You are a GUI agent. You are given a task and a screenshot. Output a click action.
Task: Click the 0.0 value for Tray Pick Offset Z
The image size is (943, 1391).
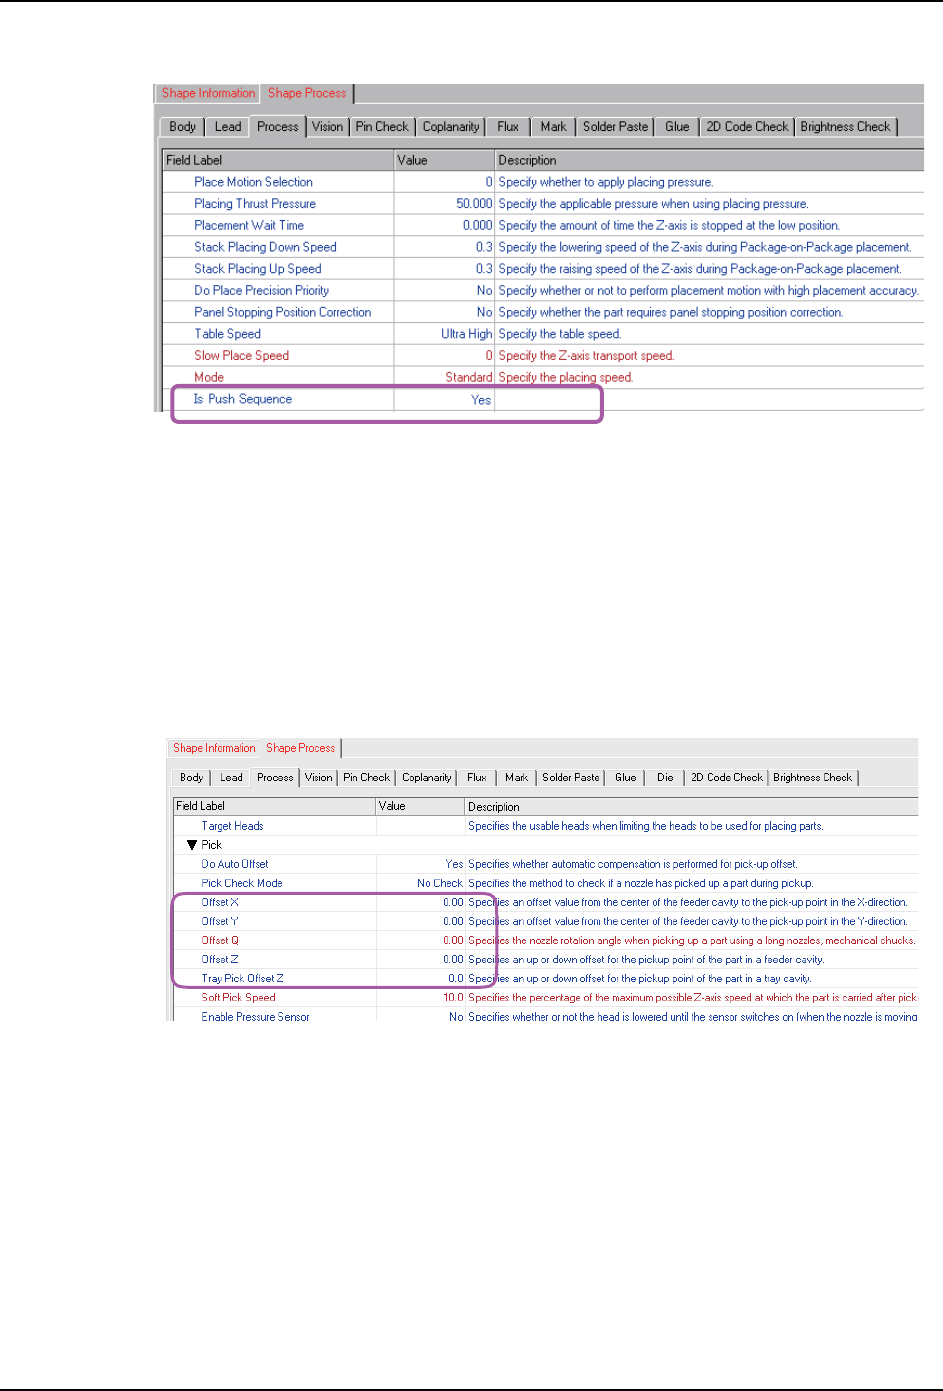(455, 978)
